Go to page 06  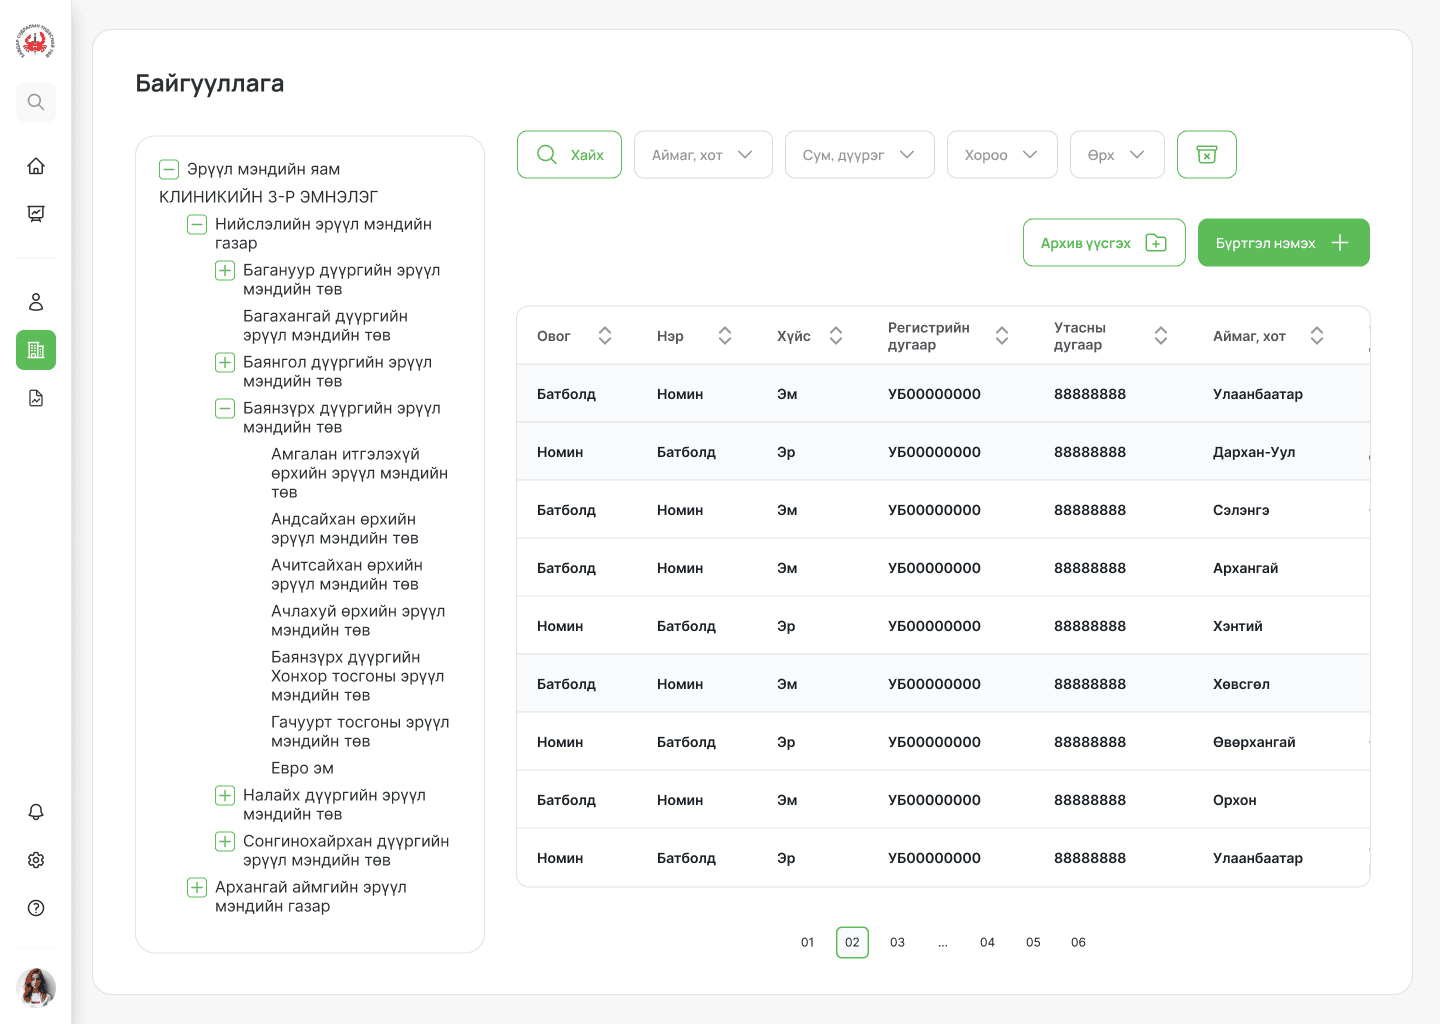1078,942
